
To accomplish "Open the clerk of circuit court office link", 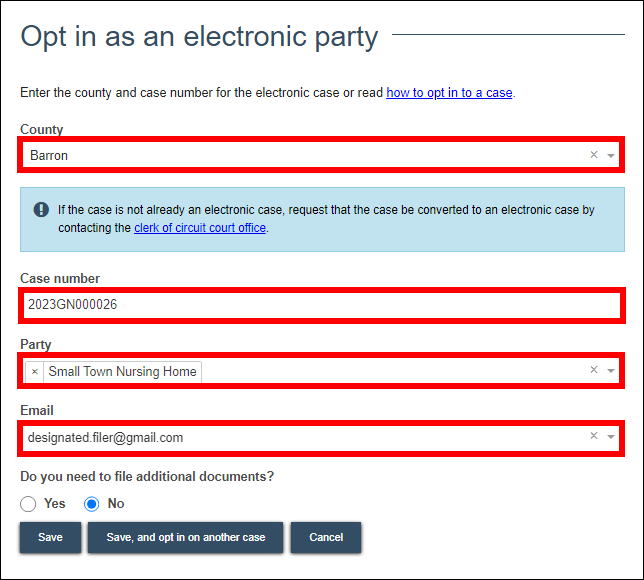I will click(x=200, y=228).
